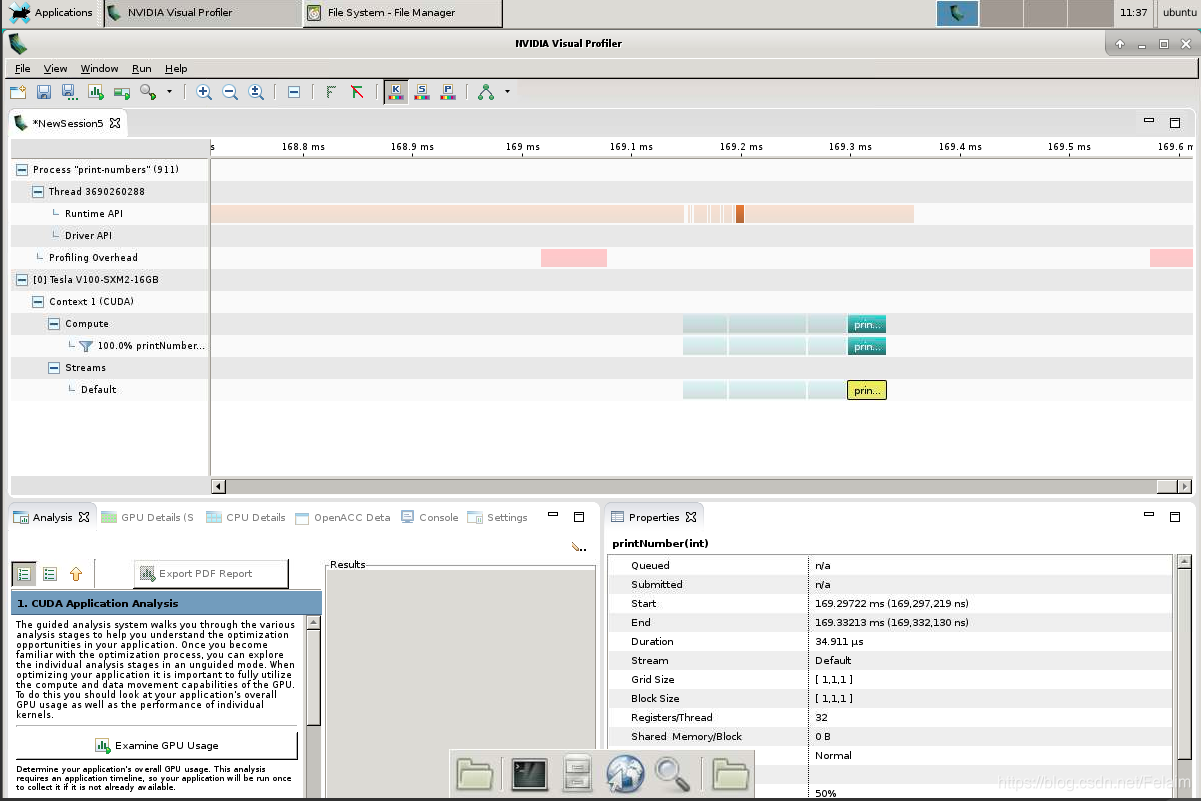
Task: Click the green dotted F timeline icon
Action: coord(331,92)
